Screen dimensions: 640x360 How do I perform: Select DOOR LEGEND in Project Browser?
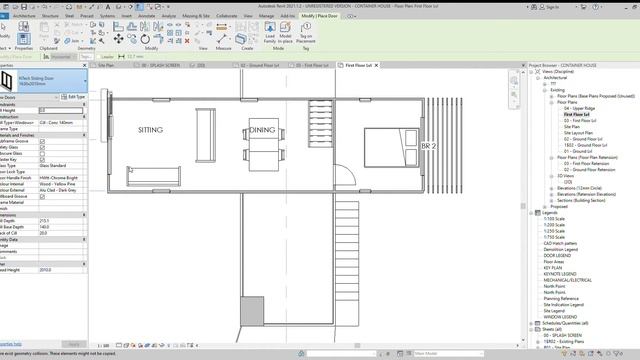point(557,256)
